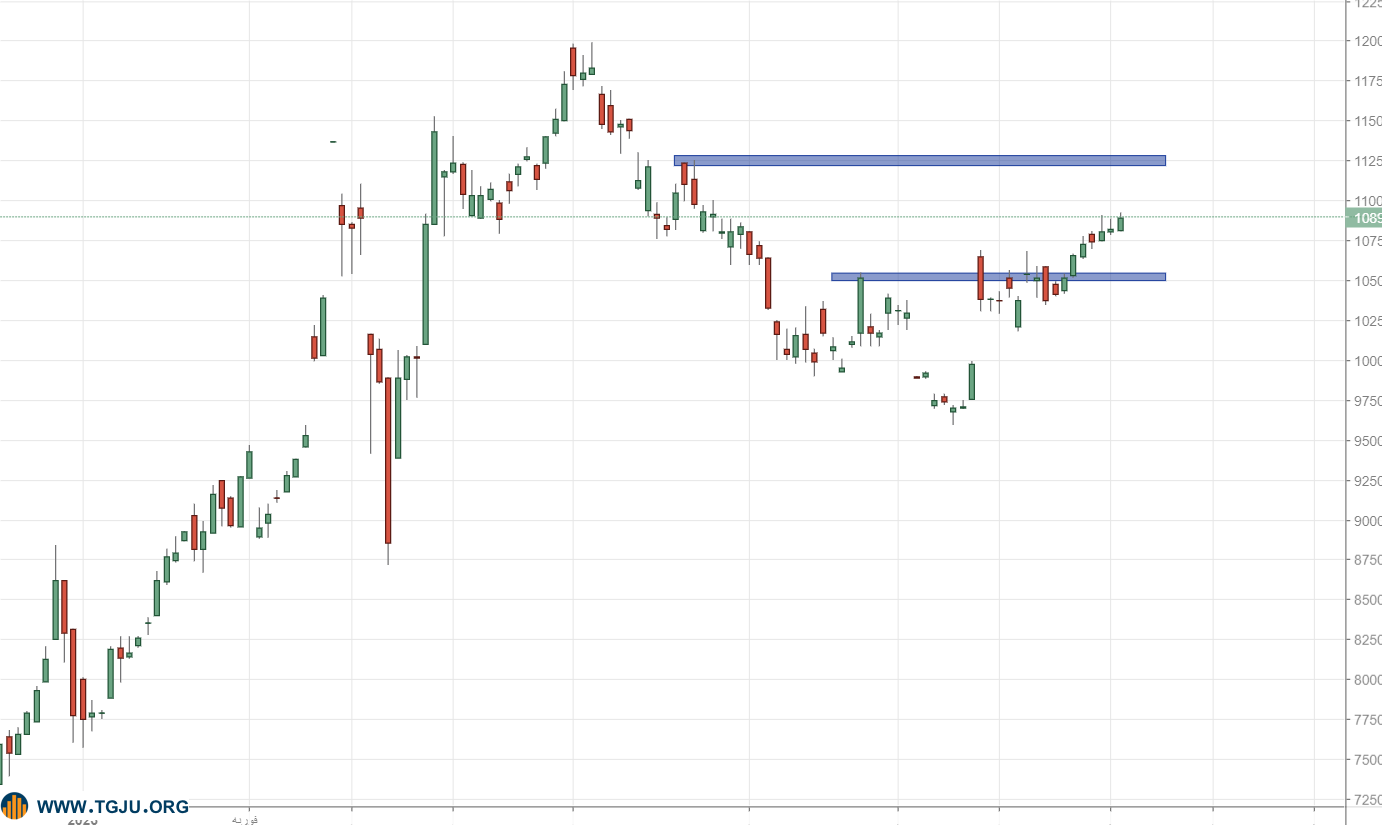
Task: Click the last green candle at right
Action: point(1120,223)
